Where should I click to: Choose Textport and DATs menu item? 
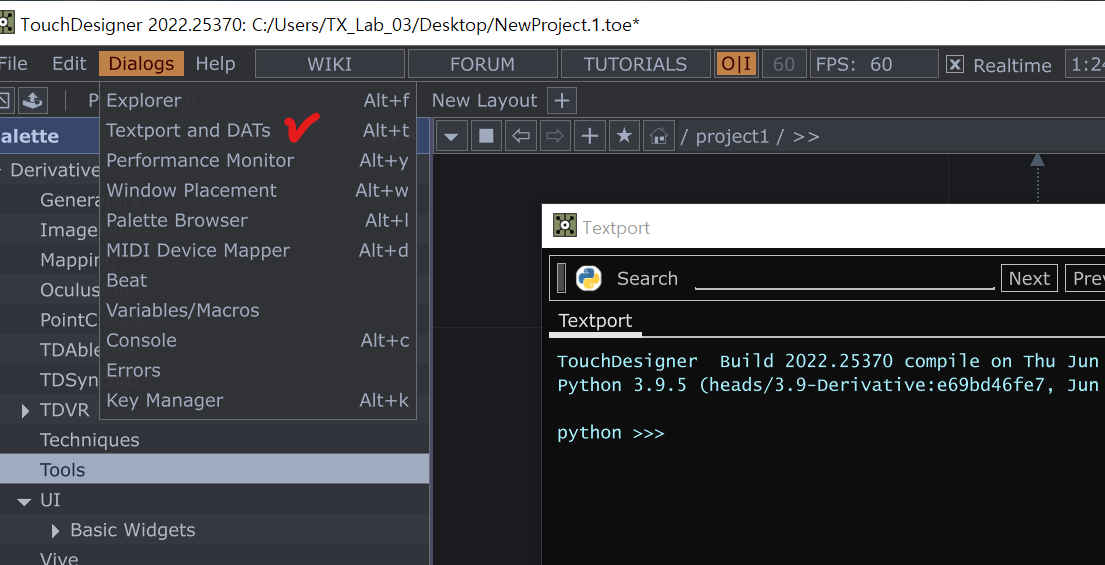258,130
